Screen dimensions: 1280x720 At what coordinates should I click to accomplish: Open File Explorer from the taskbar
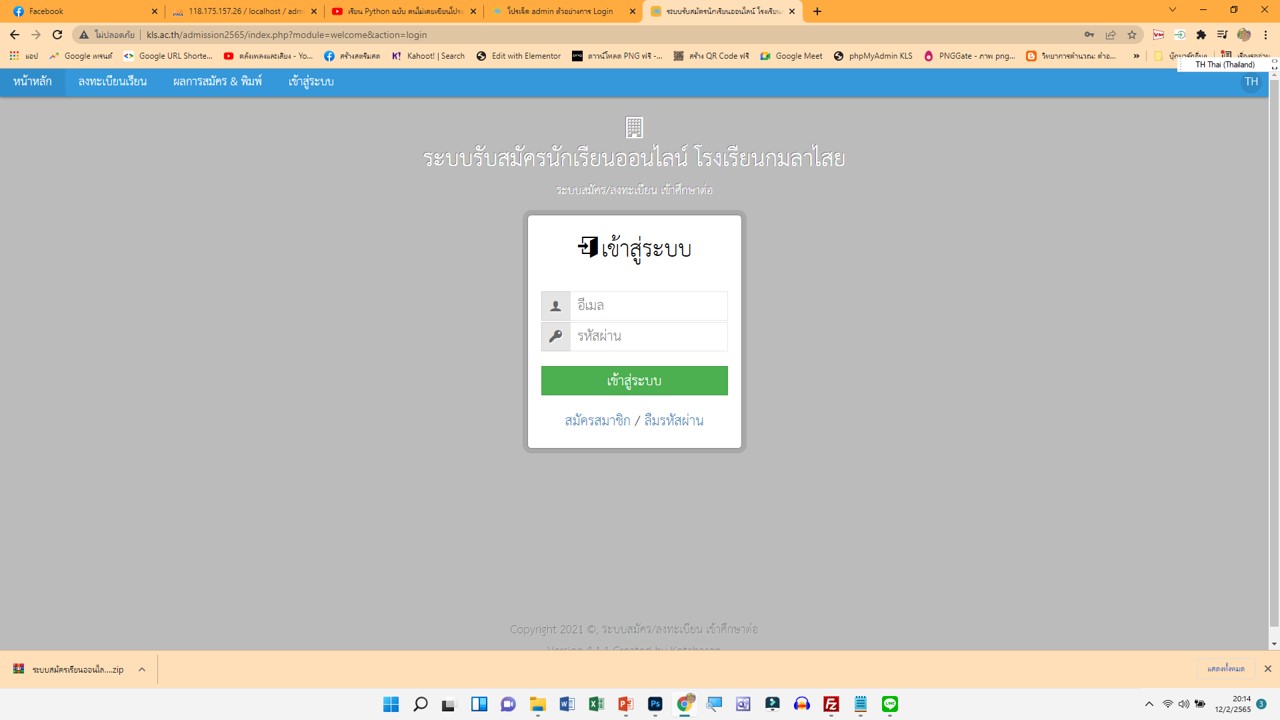coord(537,704)
